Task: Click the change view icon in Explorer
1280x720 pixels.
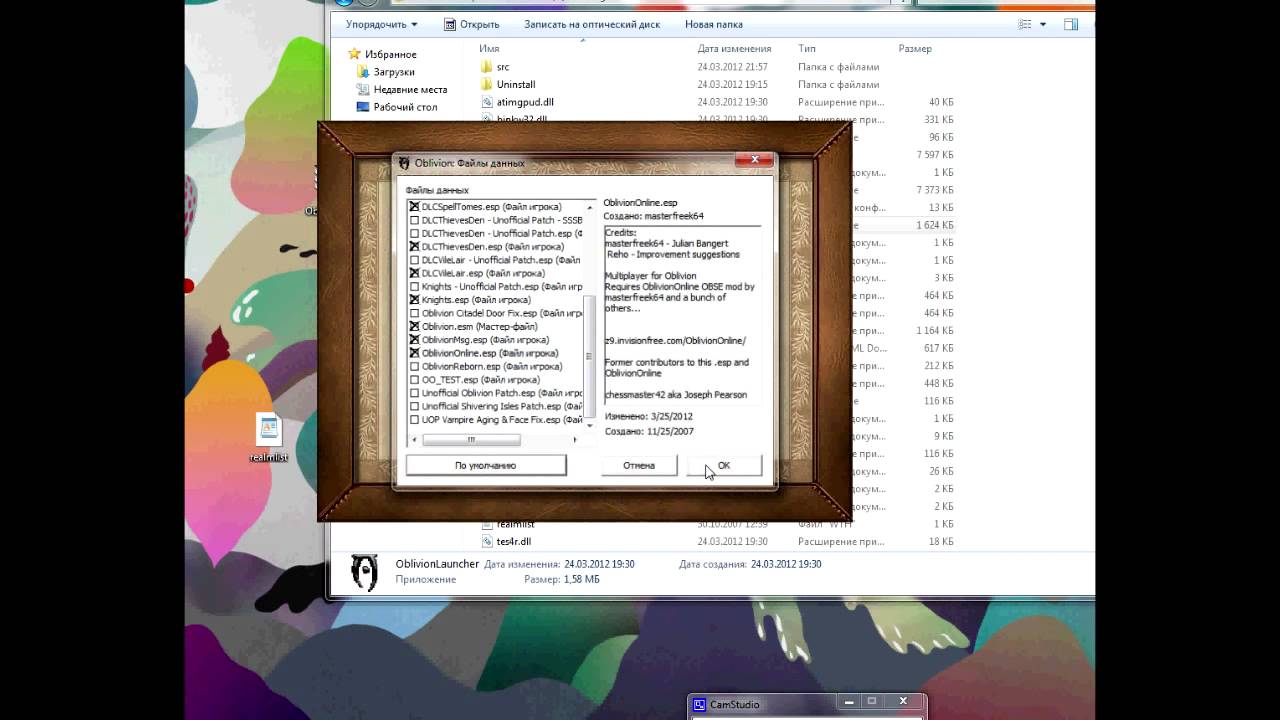Action: (x=1025, y=24)
